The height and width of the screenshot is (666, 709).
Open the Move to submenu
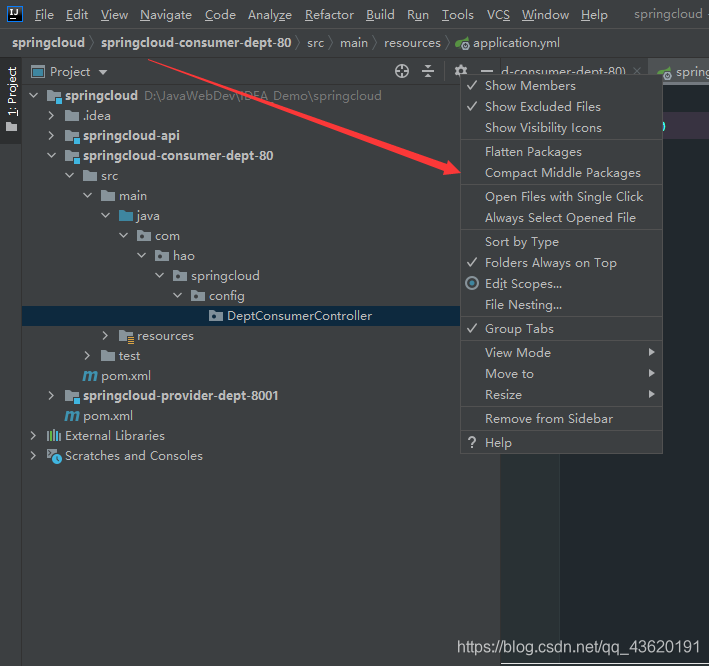click(561, 374)
